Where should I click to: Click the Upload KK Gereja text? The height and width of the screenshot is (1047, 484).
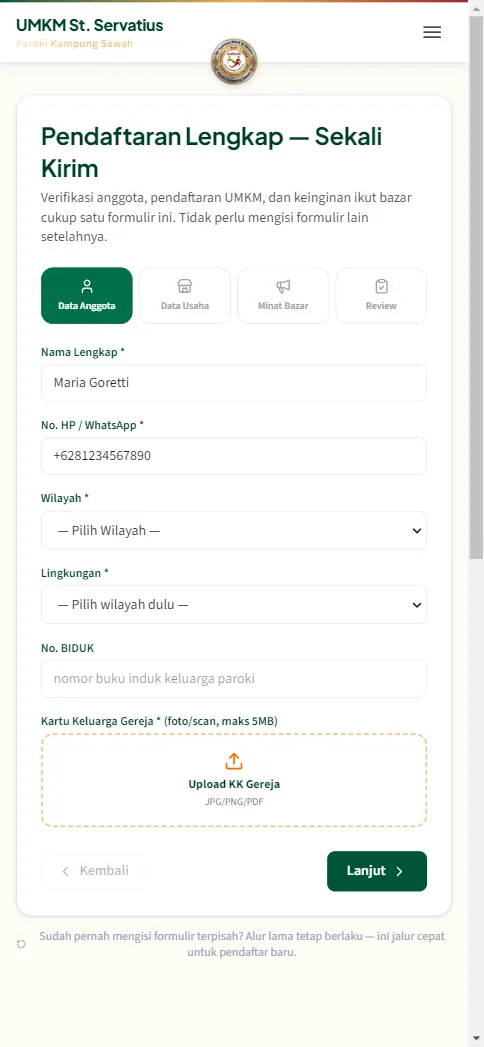(234, 784)
